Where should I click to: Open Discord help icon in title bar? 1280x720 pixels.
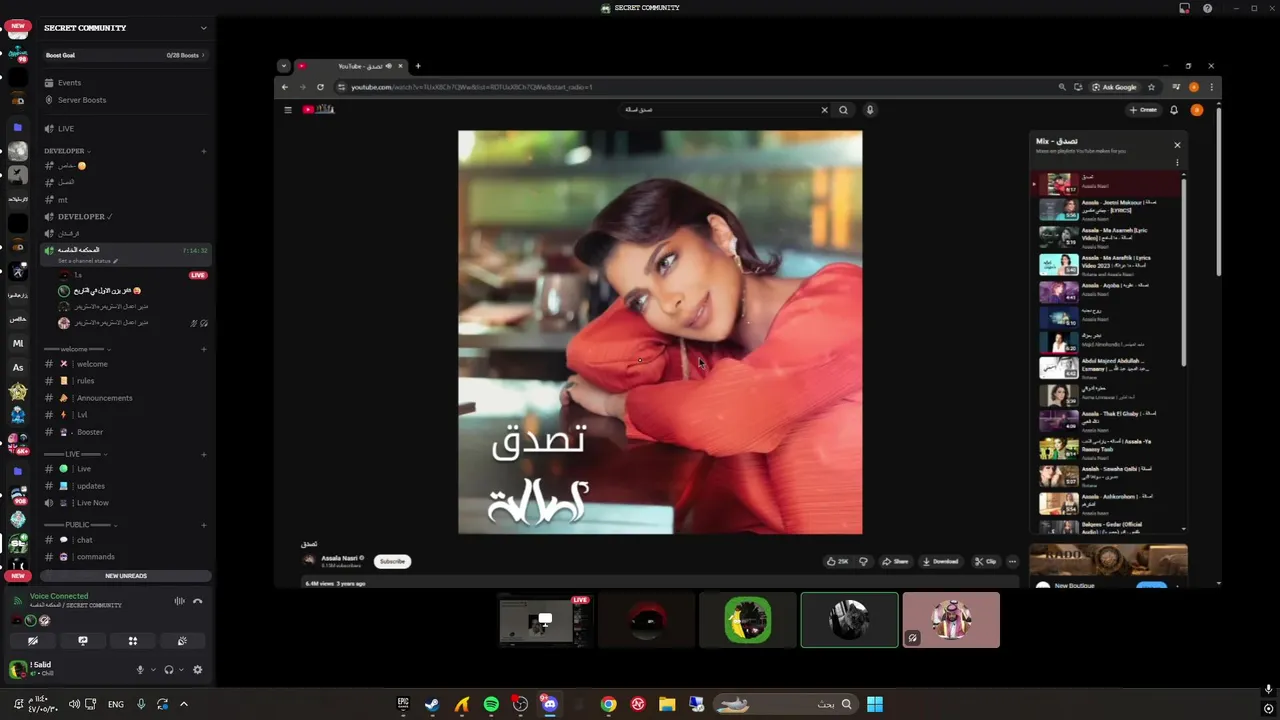1207,8
